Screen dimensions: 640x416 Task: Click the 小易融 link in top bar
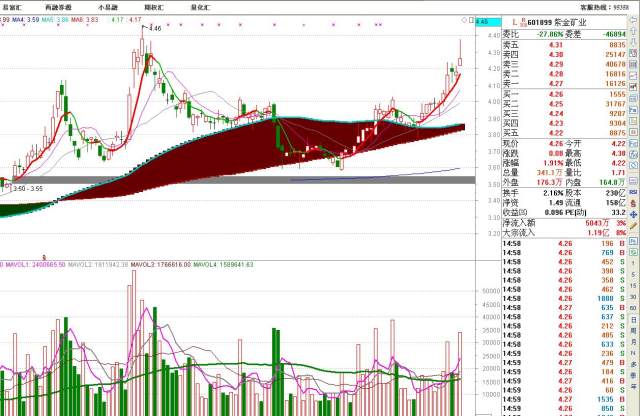(108, 7)
